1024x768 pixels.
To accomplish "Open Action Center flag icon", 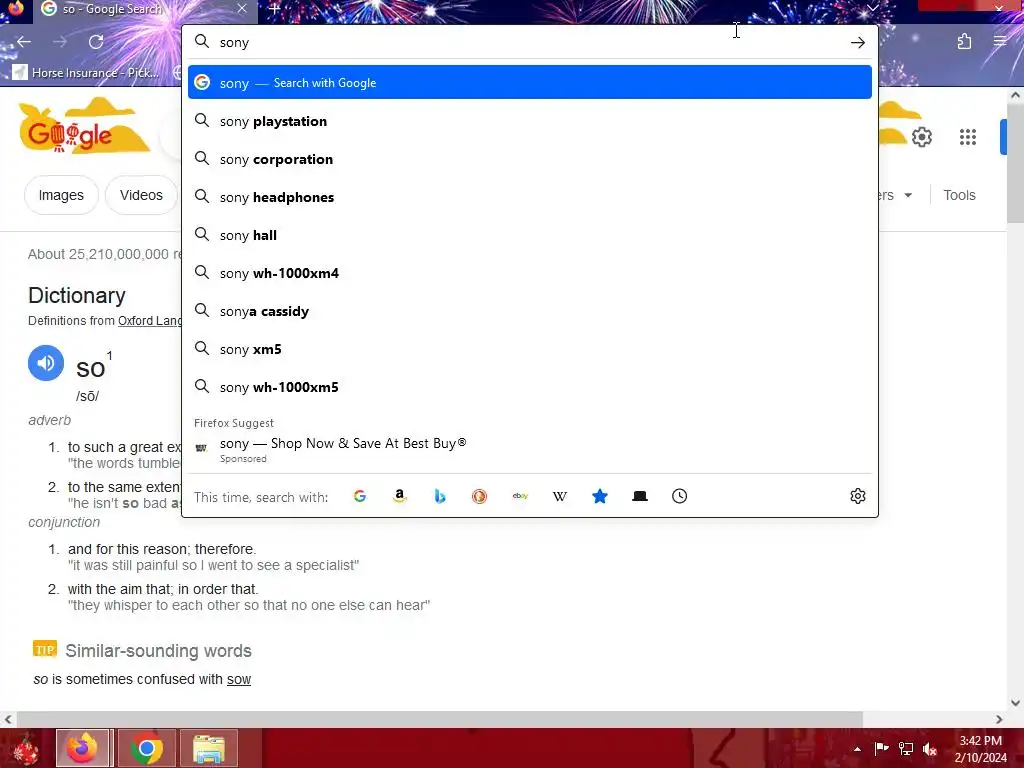I will (x=882, y=749).
